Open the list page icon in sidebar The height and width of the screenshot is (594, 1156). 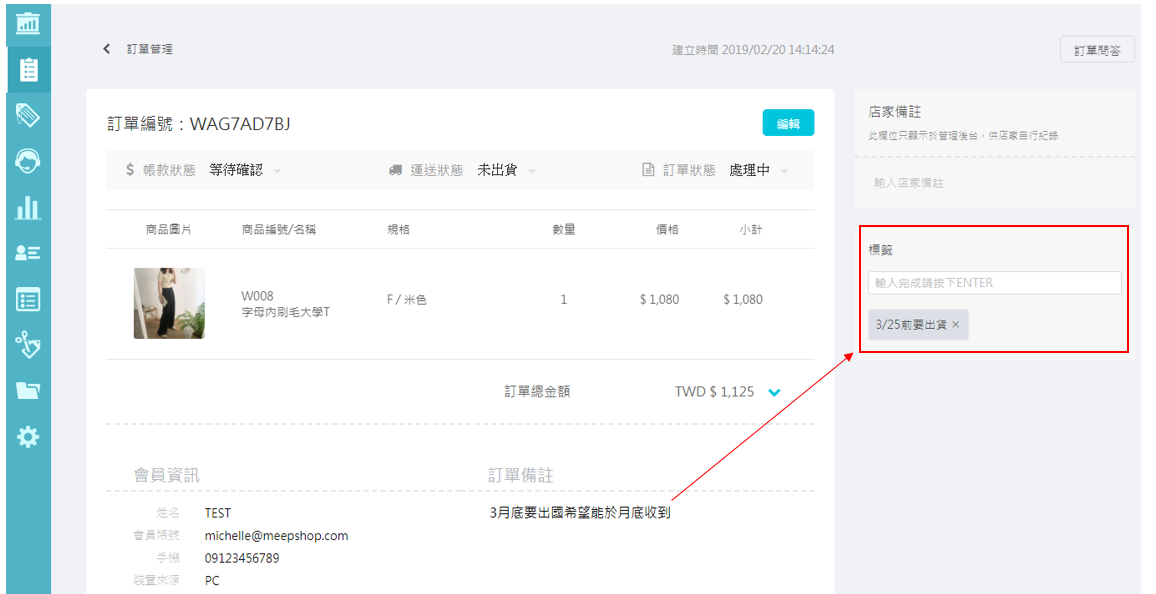(x=28, y=299)
